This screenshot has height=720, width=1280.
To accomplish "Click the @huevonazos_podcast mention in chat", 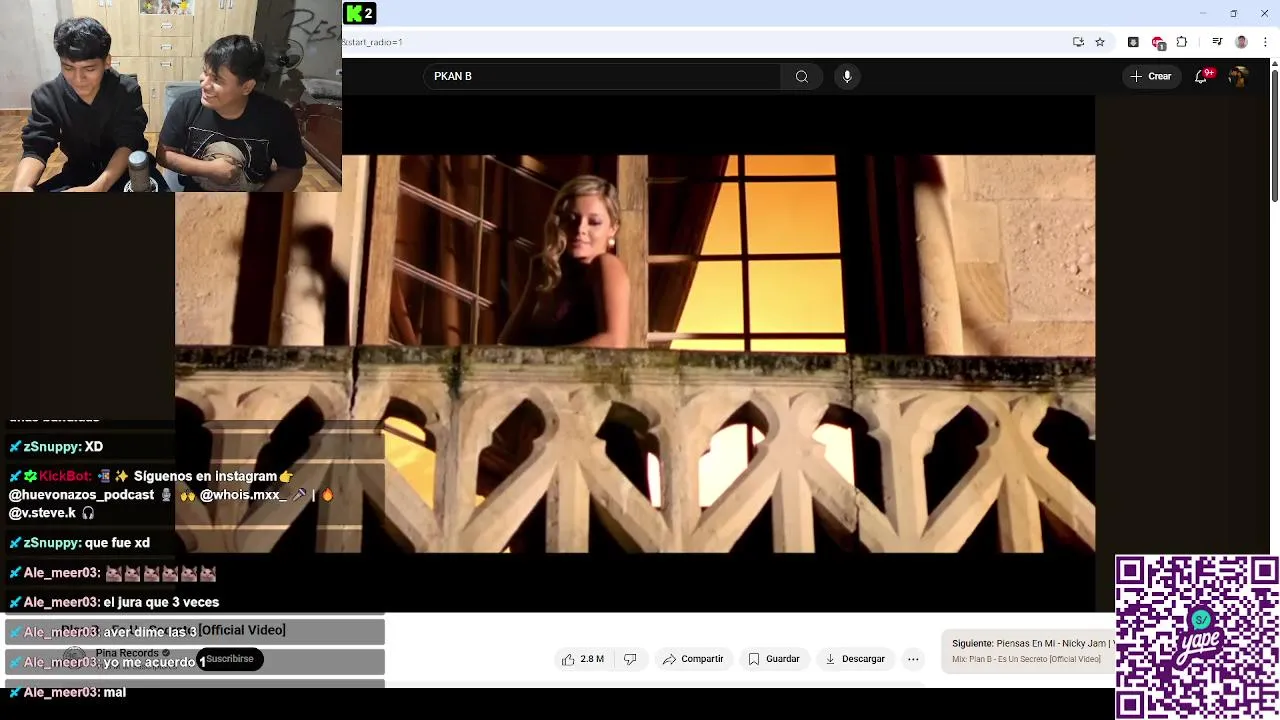I will (x=82, y=495).
